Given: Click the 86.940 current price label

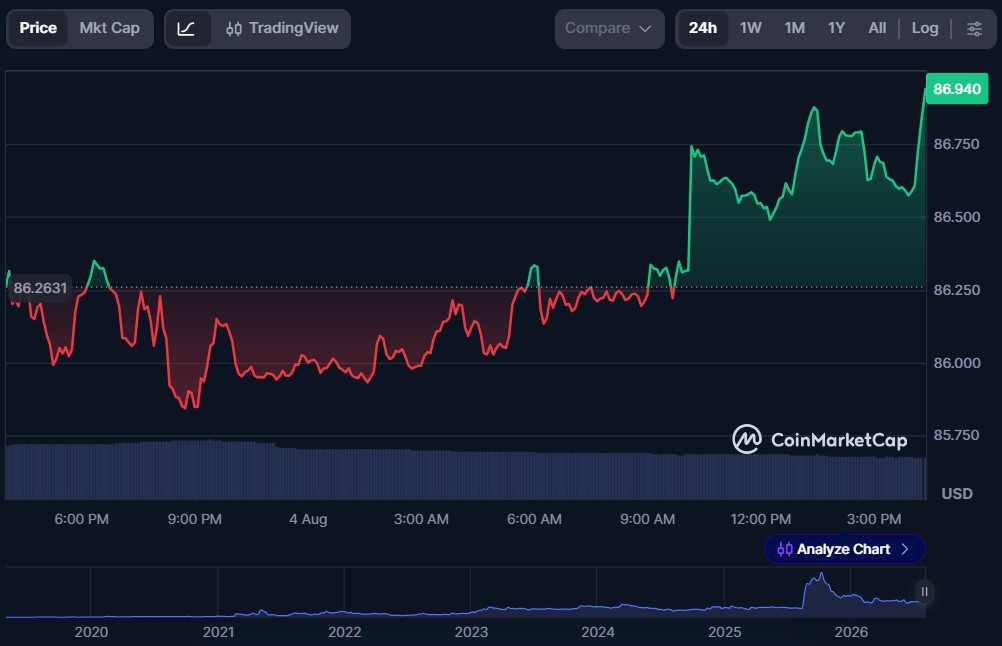Looking at the screenshot, I should (x=957, y=89).
